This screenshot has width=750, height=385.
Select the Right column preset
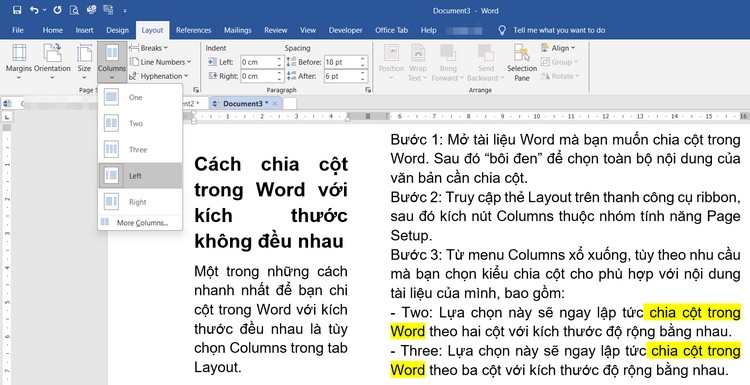click(140, 202)
